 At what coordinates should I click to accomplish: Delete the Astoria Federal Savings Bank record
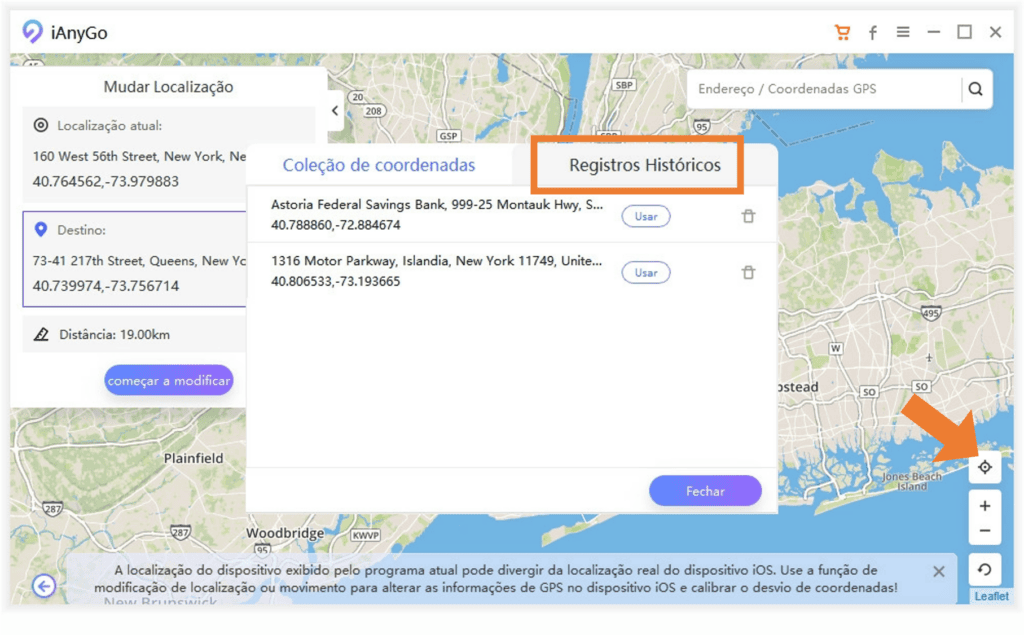(x=748, y=216)
